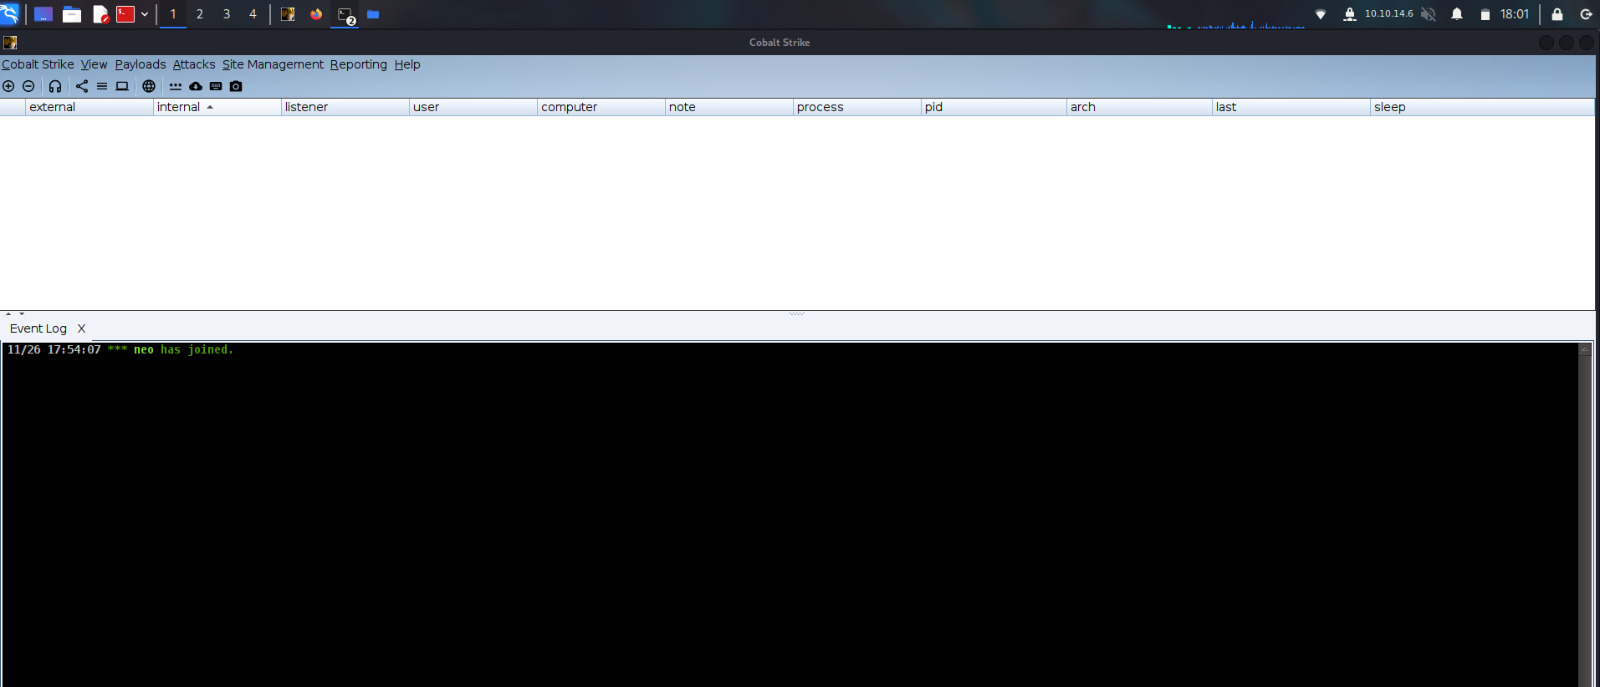Click the Disconnect minus circle toolbar icon
Viewport: 1600px width, 687px height.
point(28,86)
